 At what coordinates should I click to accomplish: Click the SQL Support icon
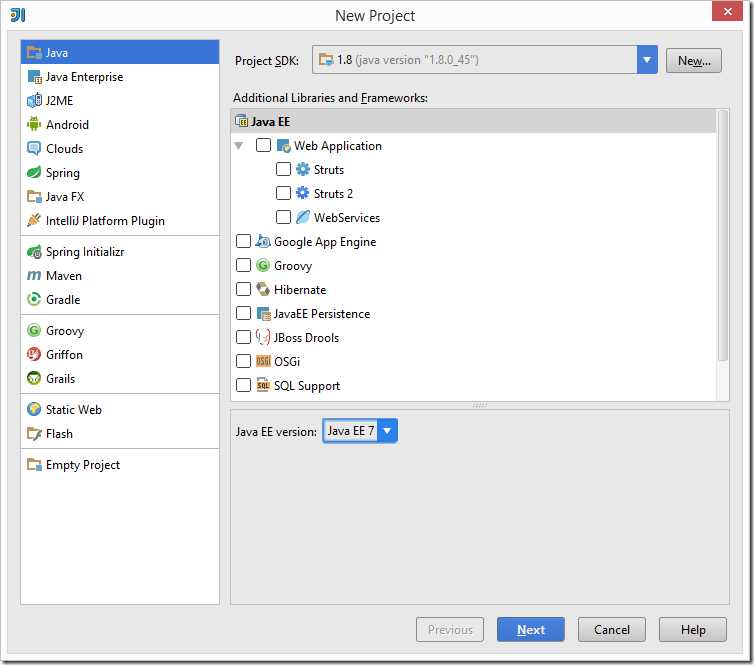coord(263,385)
